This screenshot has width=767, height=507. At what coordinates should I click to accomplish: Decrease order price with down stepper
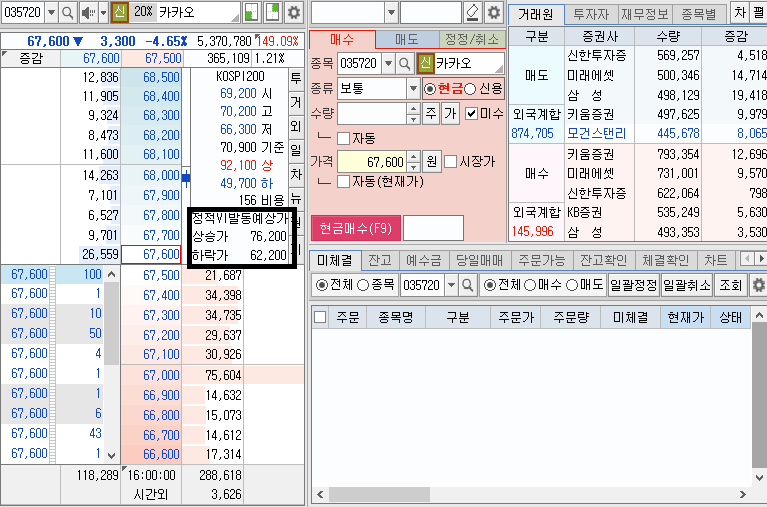click(414, 167)
